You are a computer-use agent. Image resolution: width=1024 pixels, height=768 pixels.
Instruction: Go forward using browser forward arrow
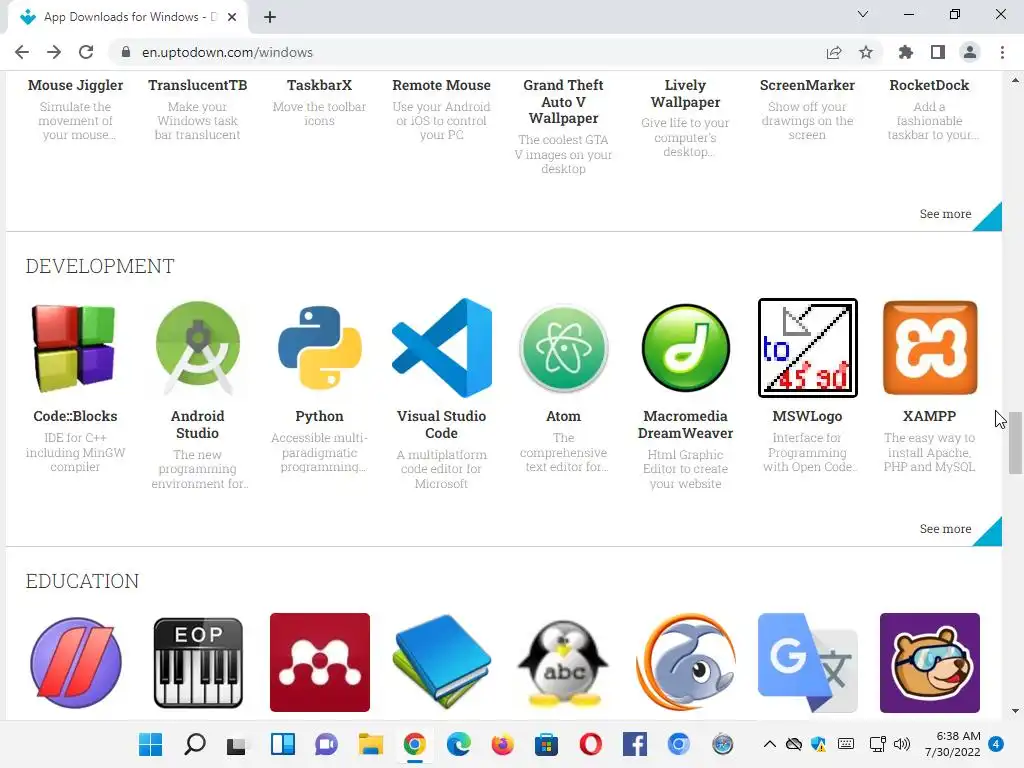point(54,52)
